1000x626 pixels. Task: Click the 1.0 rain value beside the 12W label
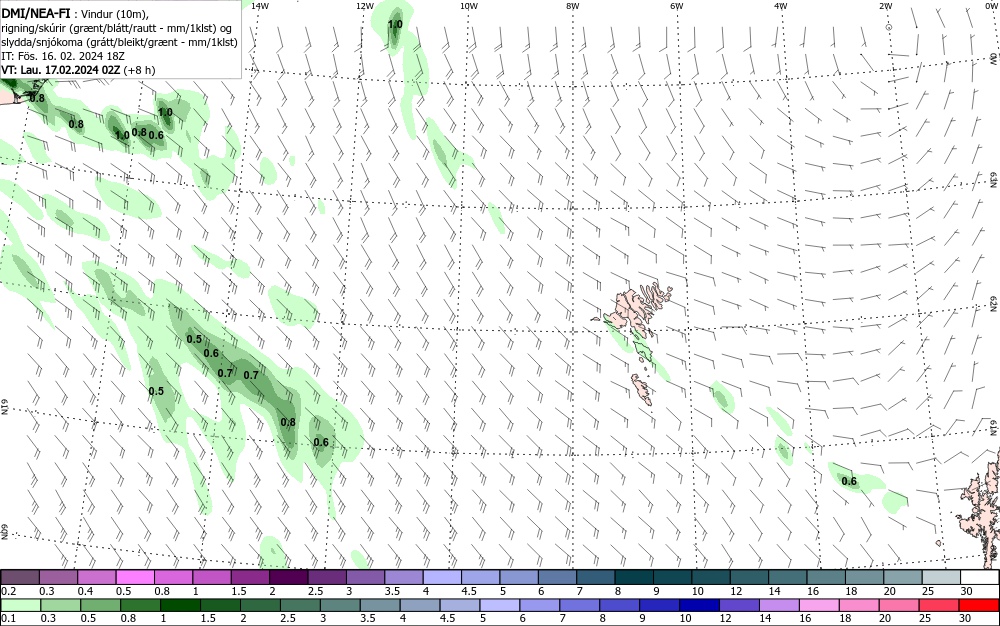[395, 24]
